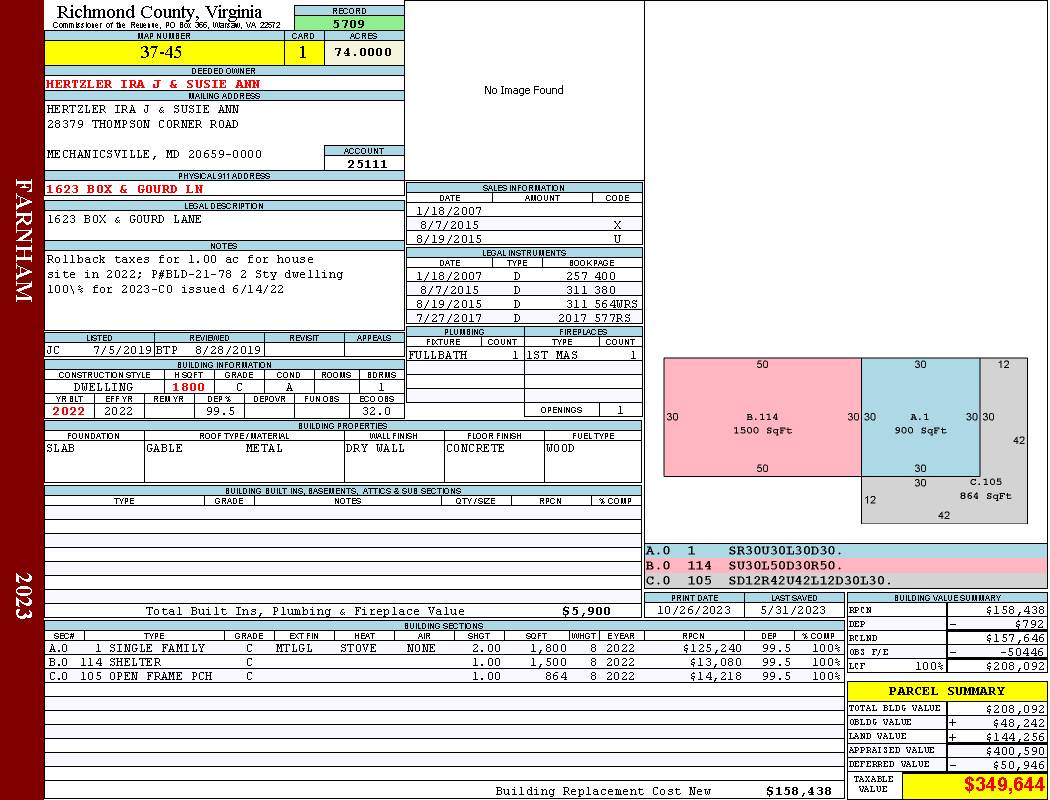Screen dimensions: 1050x800
Task: Click the pink B.114 1500 SqFt sketch area
Action: click(x=762, y=417)
